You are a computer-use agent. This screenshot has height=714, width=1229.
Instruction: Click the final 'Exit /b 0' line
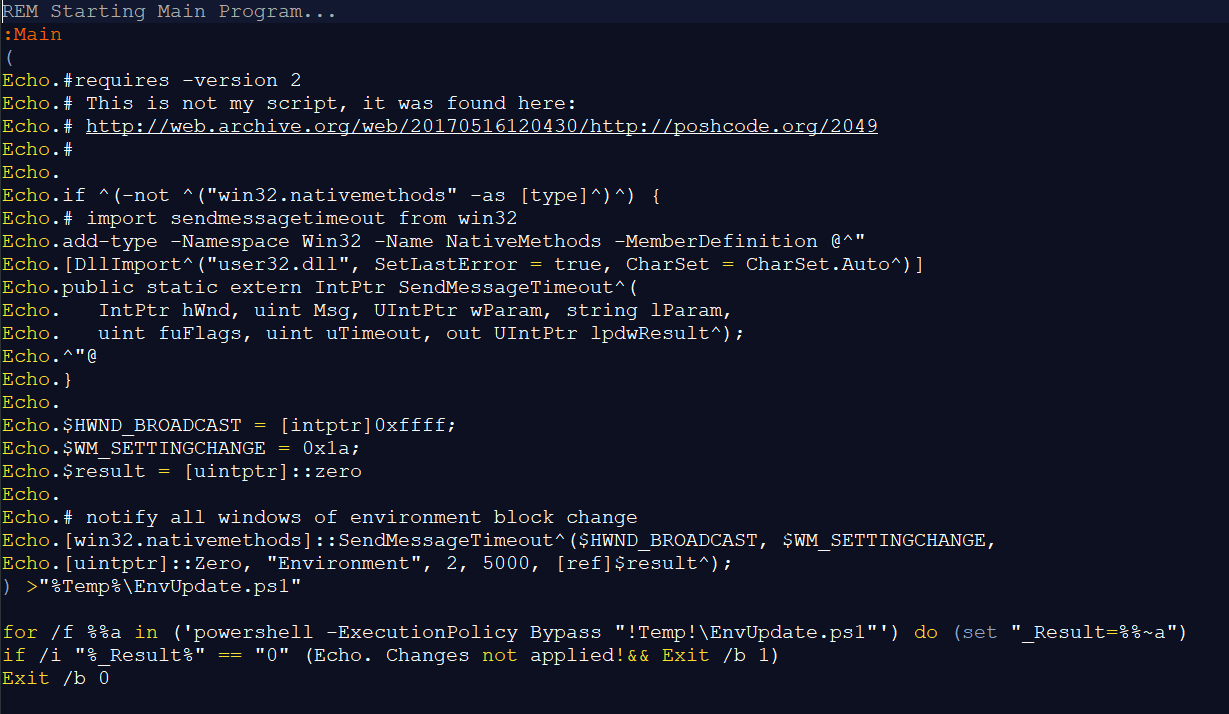pyautogui.click(x=55, y=678)
